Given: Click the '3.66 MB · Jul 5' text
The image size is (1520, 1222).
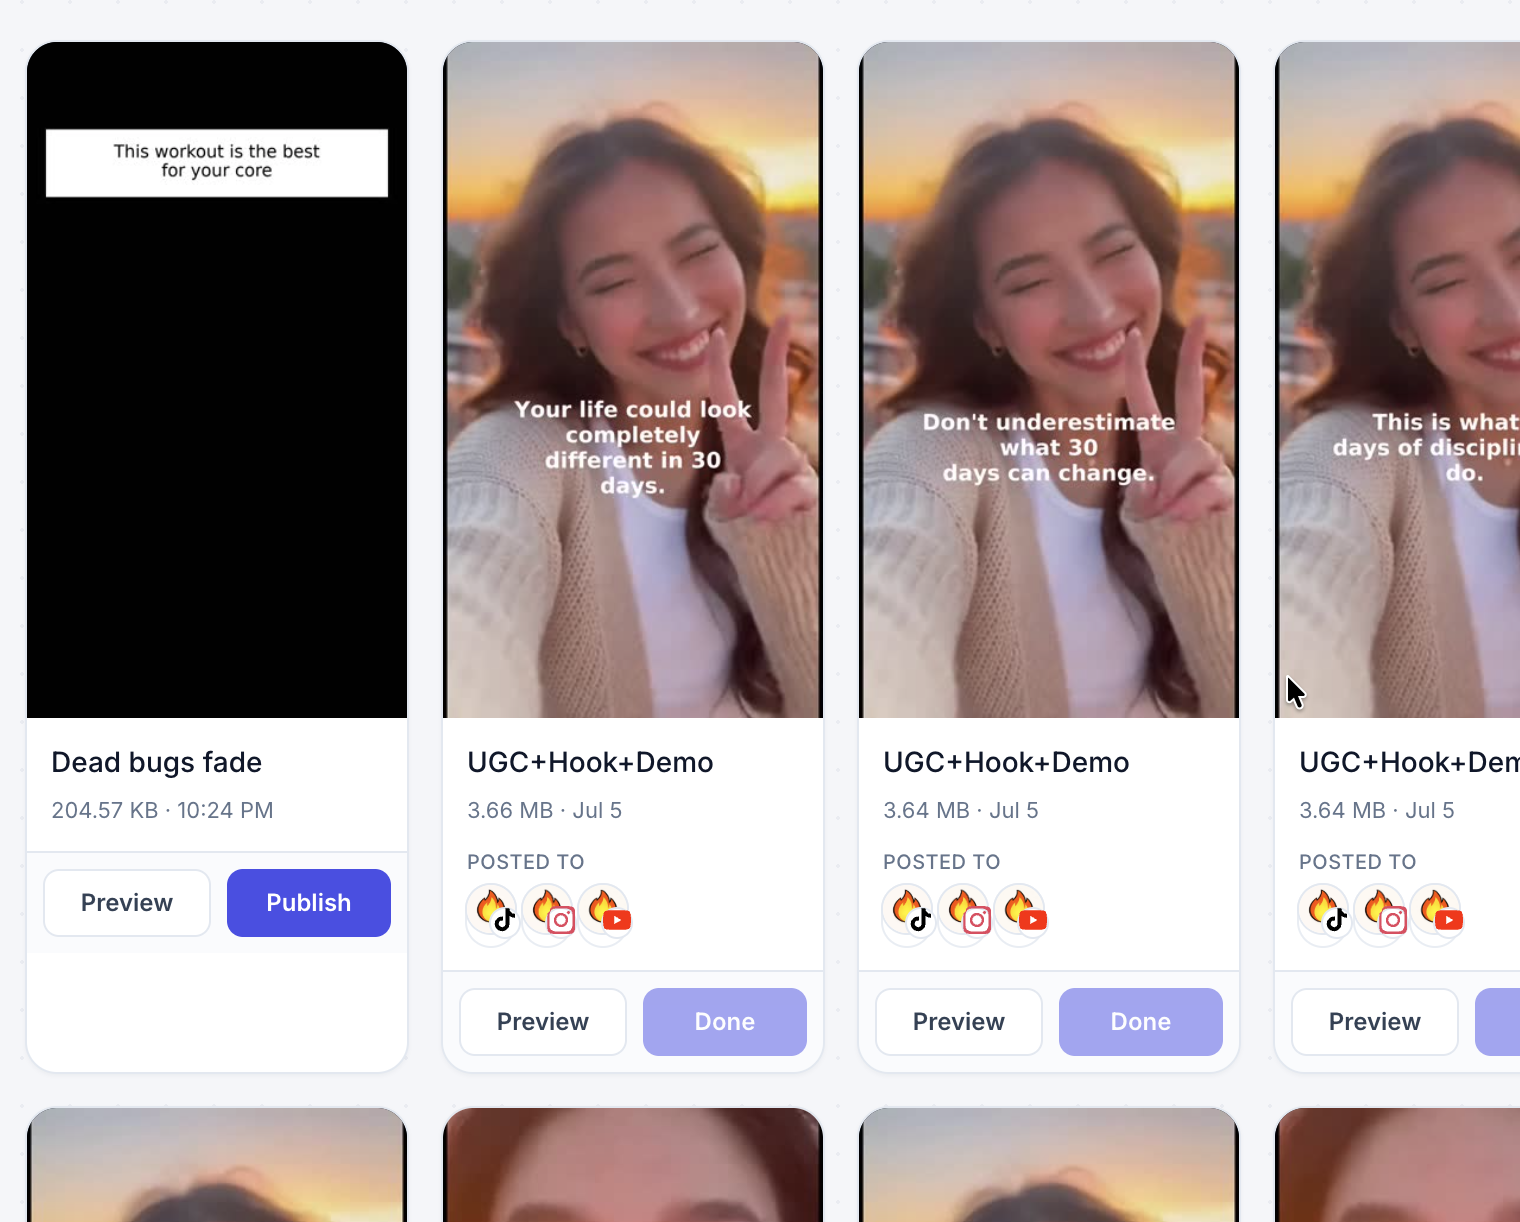Looking at the screenshot, I should [545, 810].
